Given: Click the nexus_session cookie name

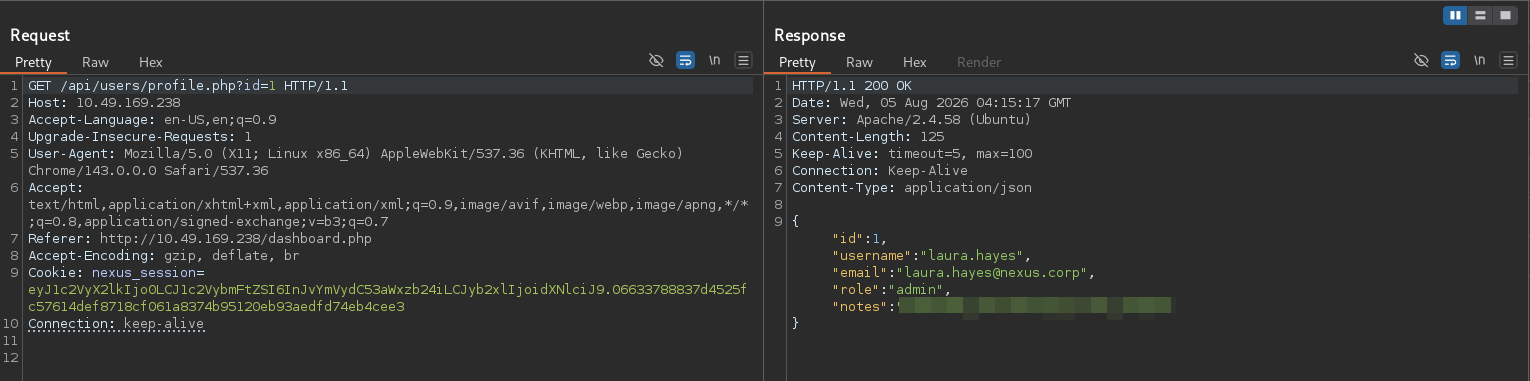Looking at the screenshot, I should coord(144,273).
